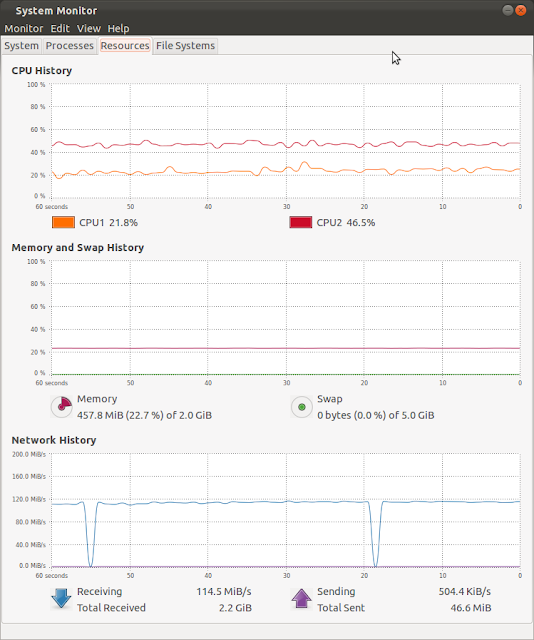Click the red CPU2 color swatch
This screenshot has width=534, height=640.
301,222
